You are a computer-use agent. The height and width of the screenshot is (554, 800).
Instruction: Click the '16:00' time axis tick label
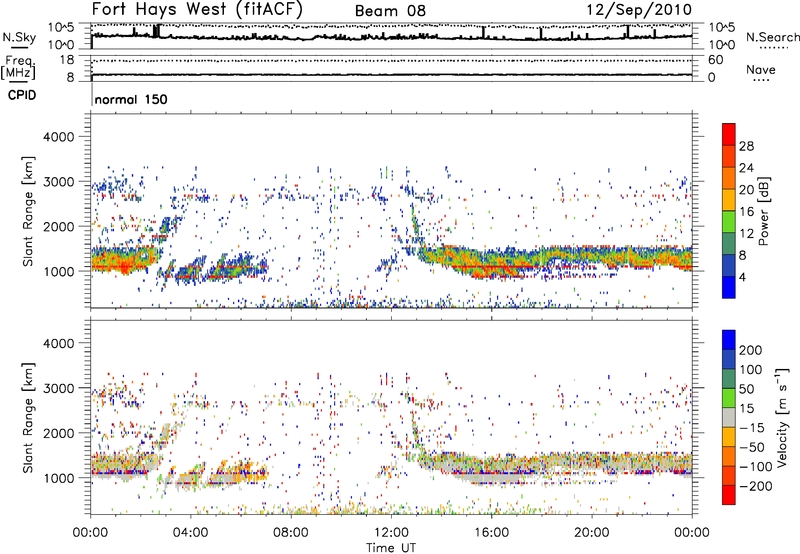(x=491, y=533)
